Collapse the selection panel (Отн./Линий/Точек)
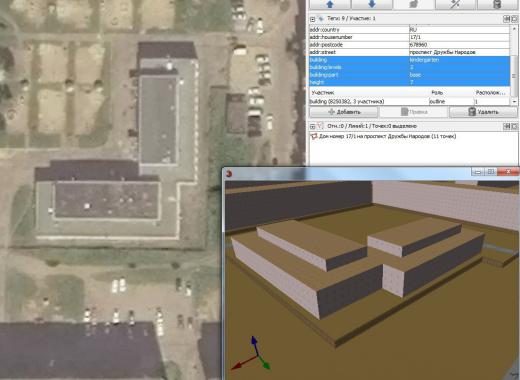The image size is (520, 380). coord(312,126)
